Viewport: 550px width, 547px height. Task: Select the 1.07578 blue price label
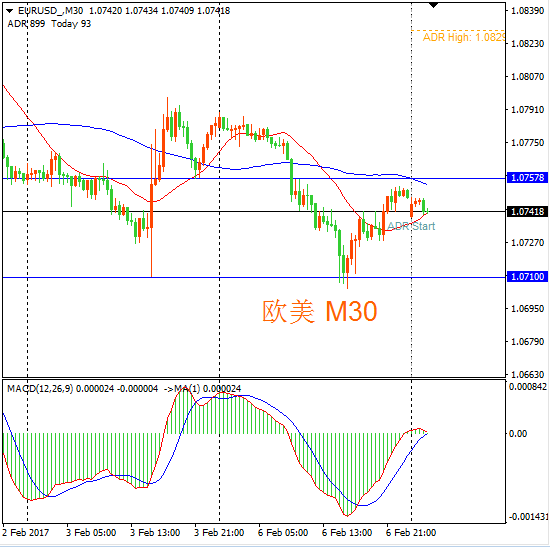(x=527, y=178)
